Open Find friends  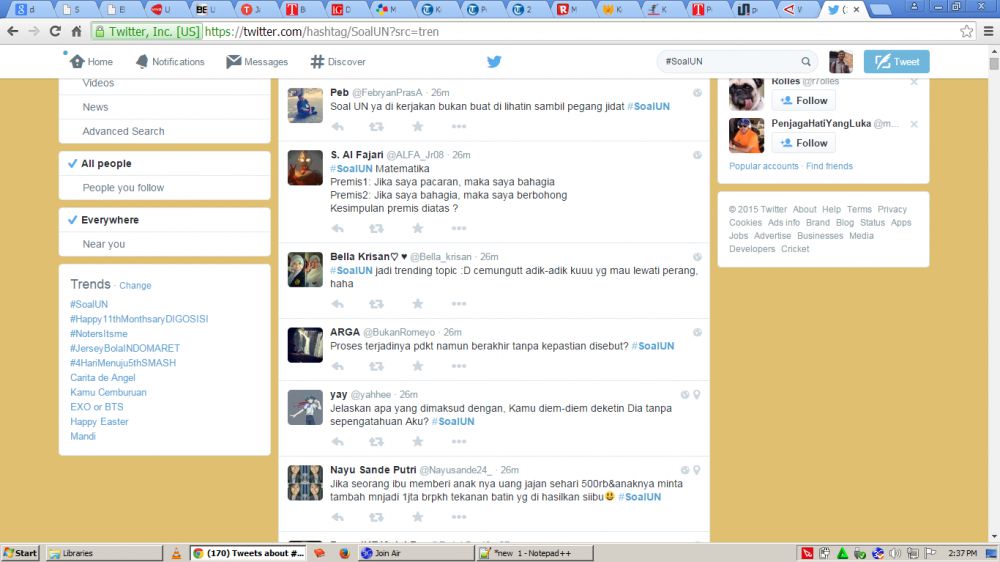(829, 166)
